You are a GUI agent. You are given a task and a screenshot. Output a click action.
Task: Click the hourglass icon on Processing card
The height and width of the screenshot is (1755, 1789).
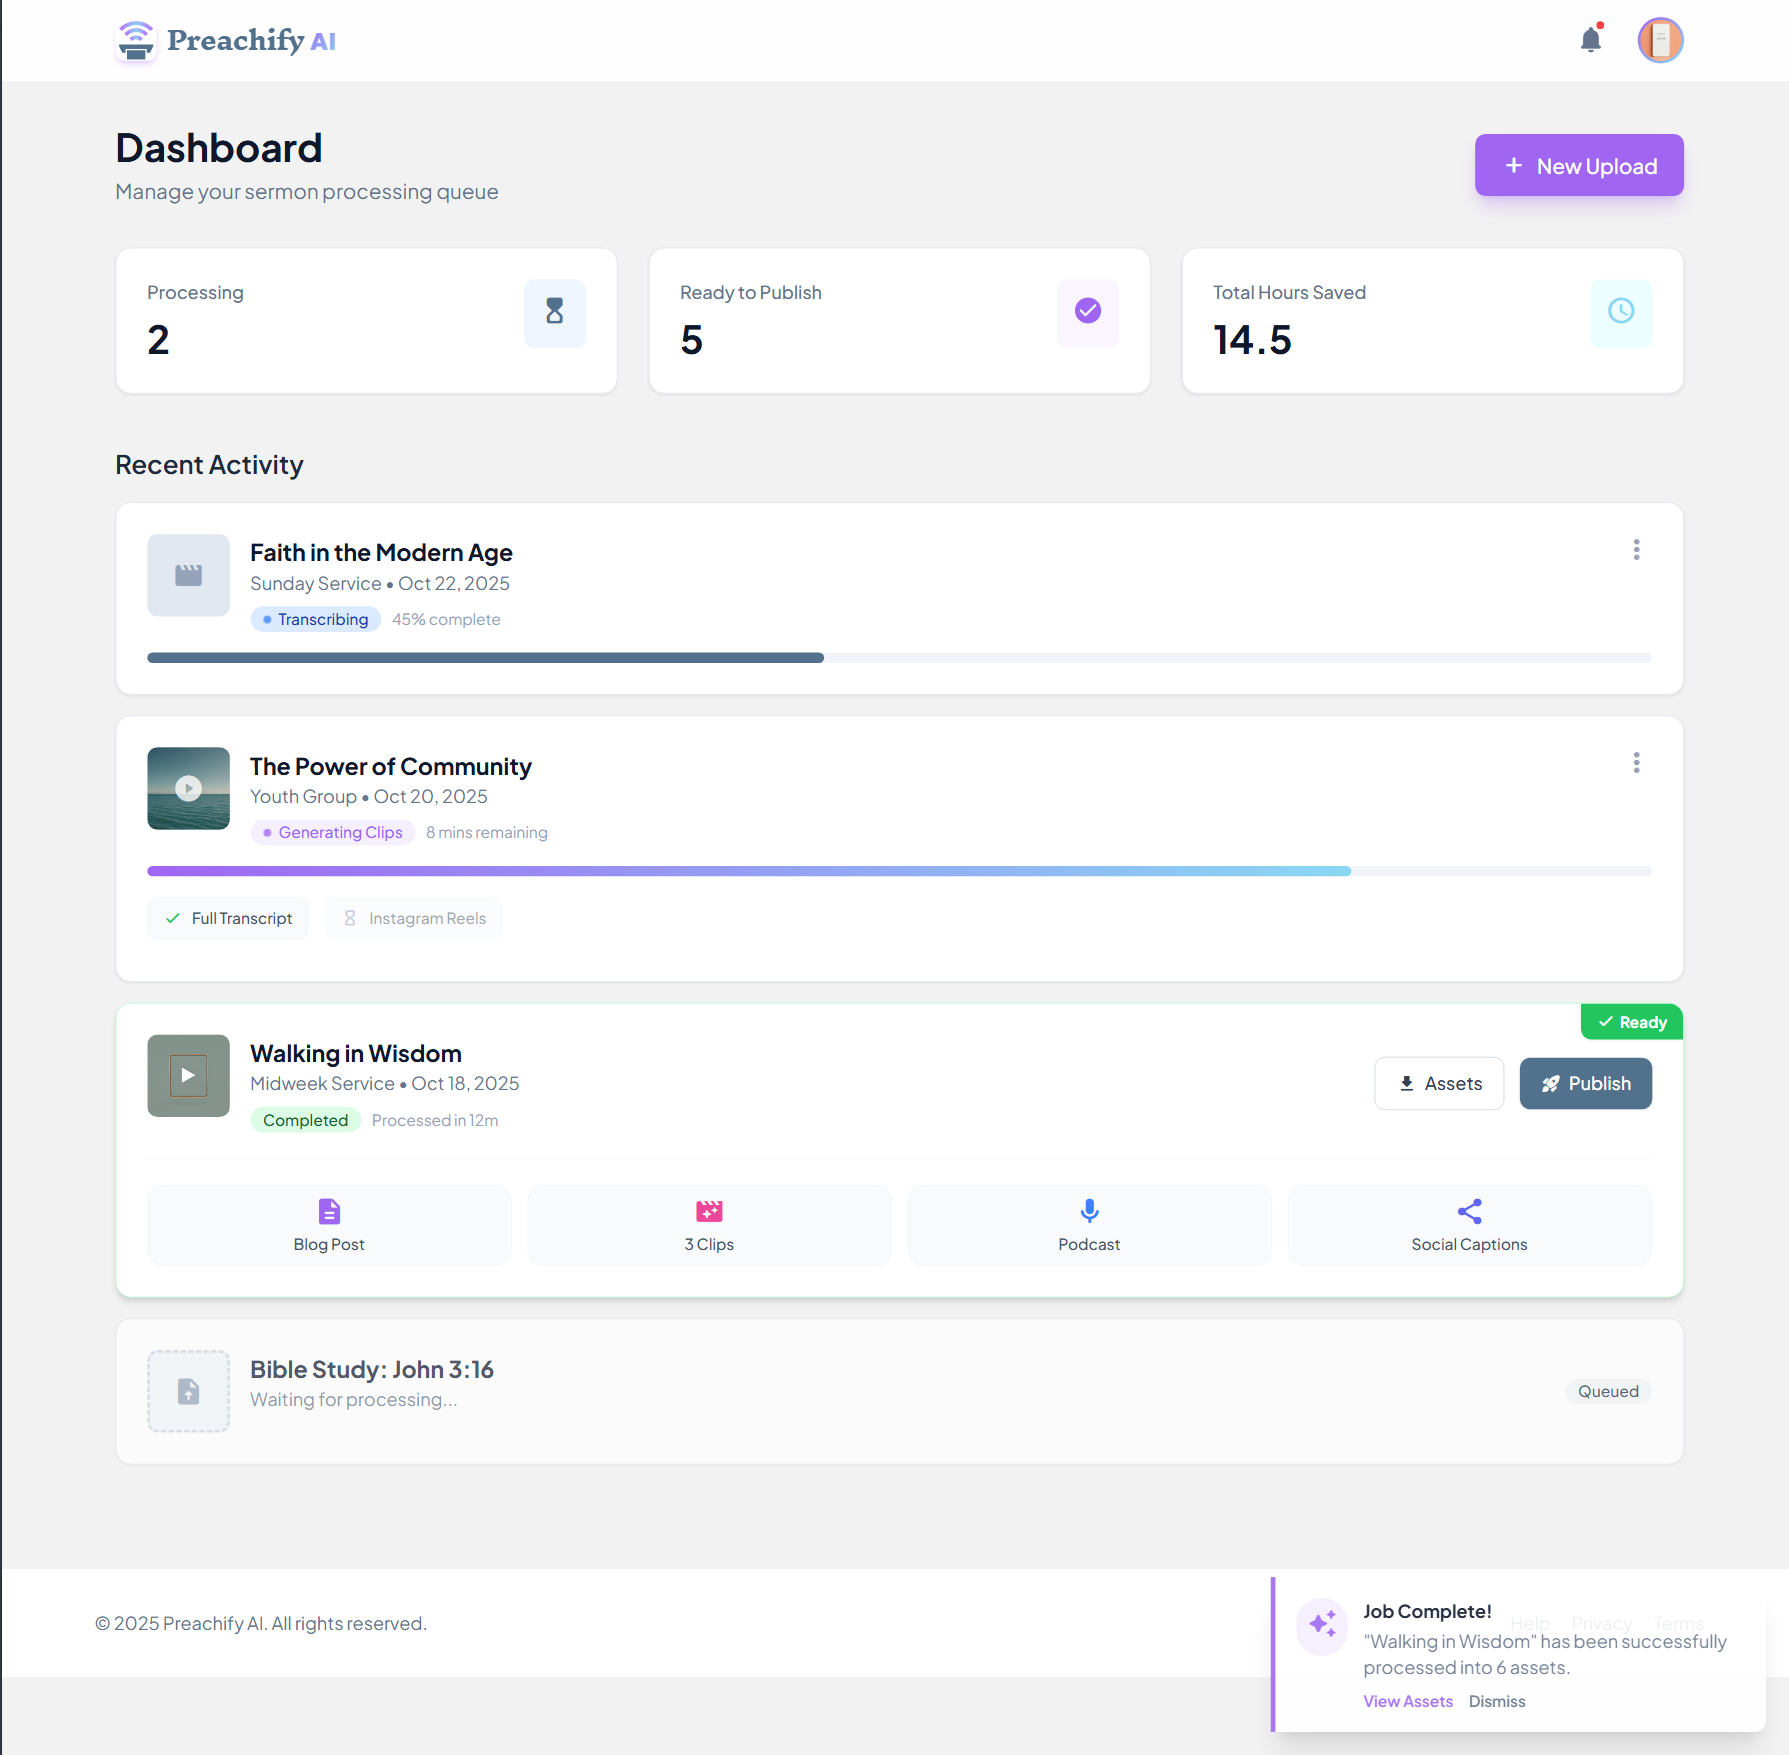[555, 313]
